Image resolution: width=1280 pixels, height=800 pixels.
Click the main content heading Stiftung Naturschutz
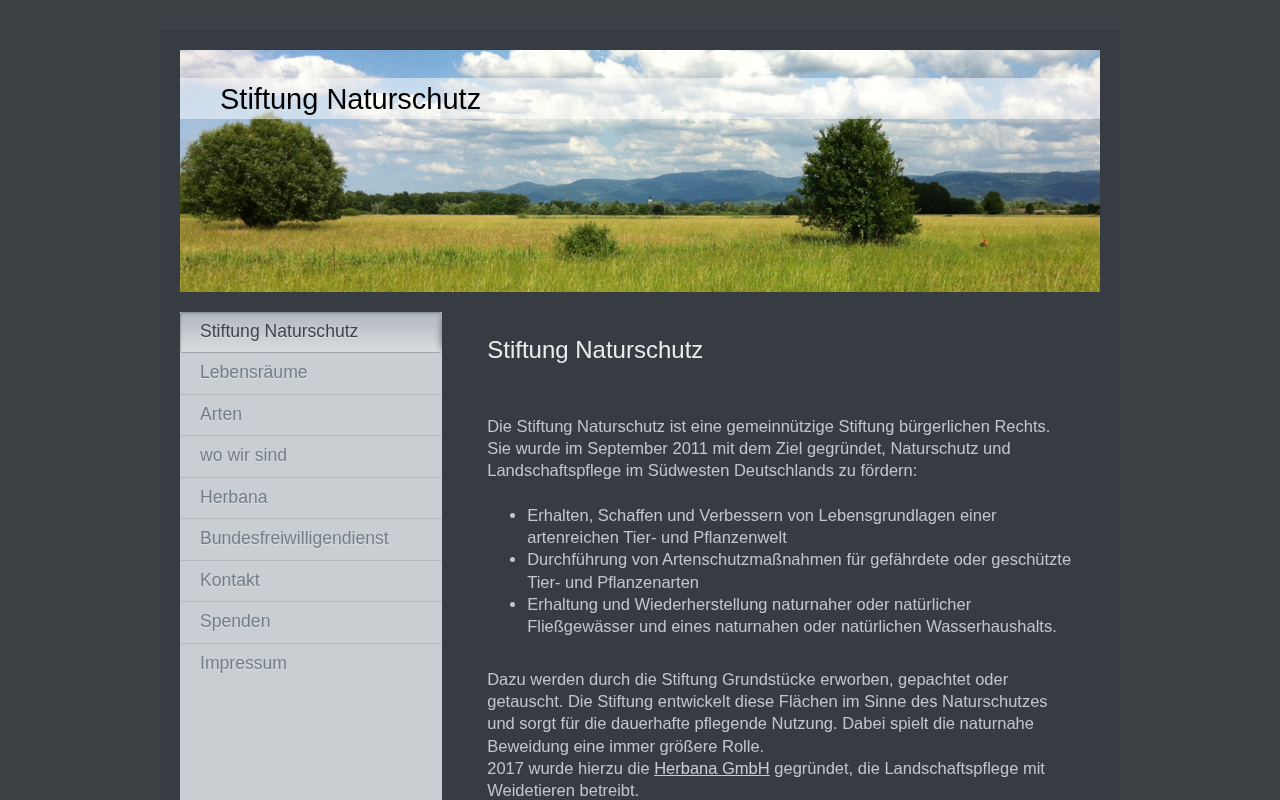point(595,350)
